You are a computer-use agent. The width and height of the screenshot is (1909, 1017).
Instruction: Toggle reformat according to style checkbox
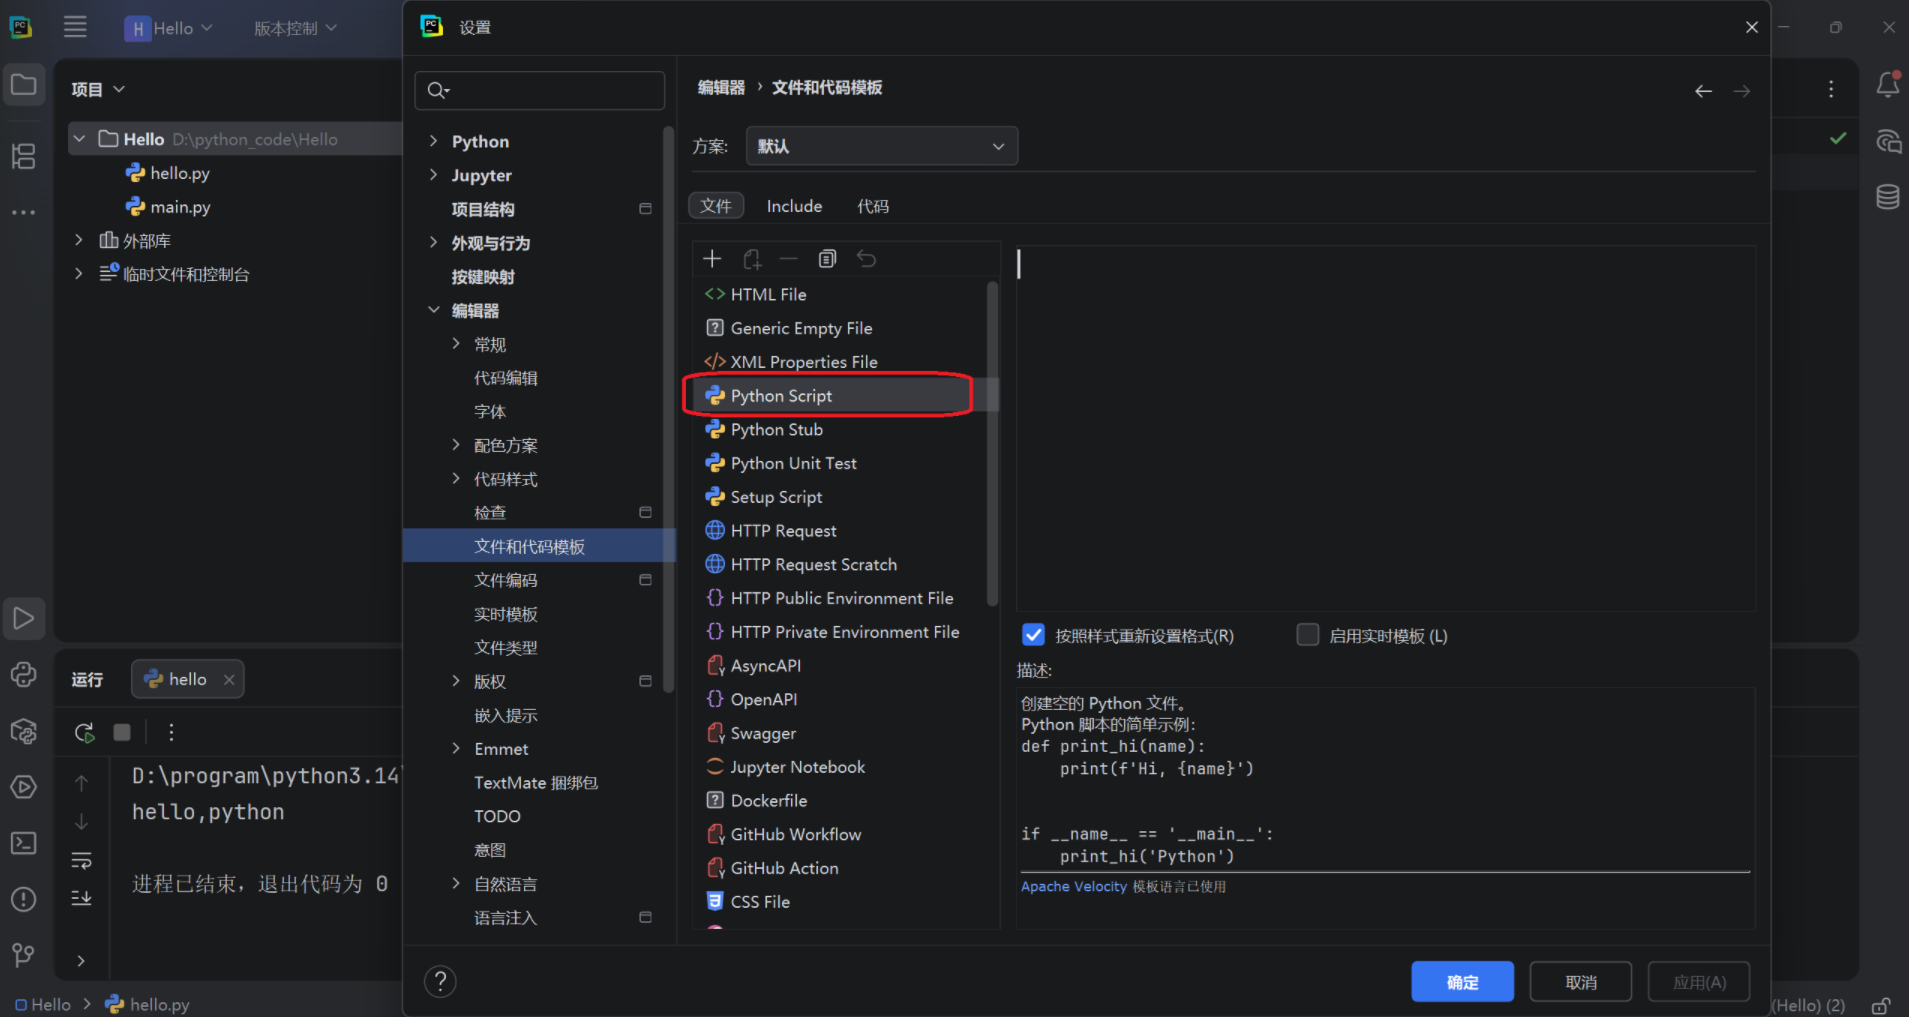click(x=1033, y=635)
